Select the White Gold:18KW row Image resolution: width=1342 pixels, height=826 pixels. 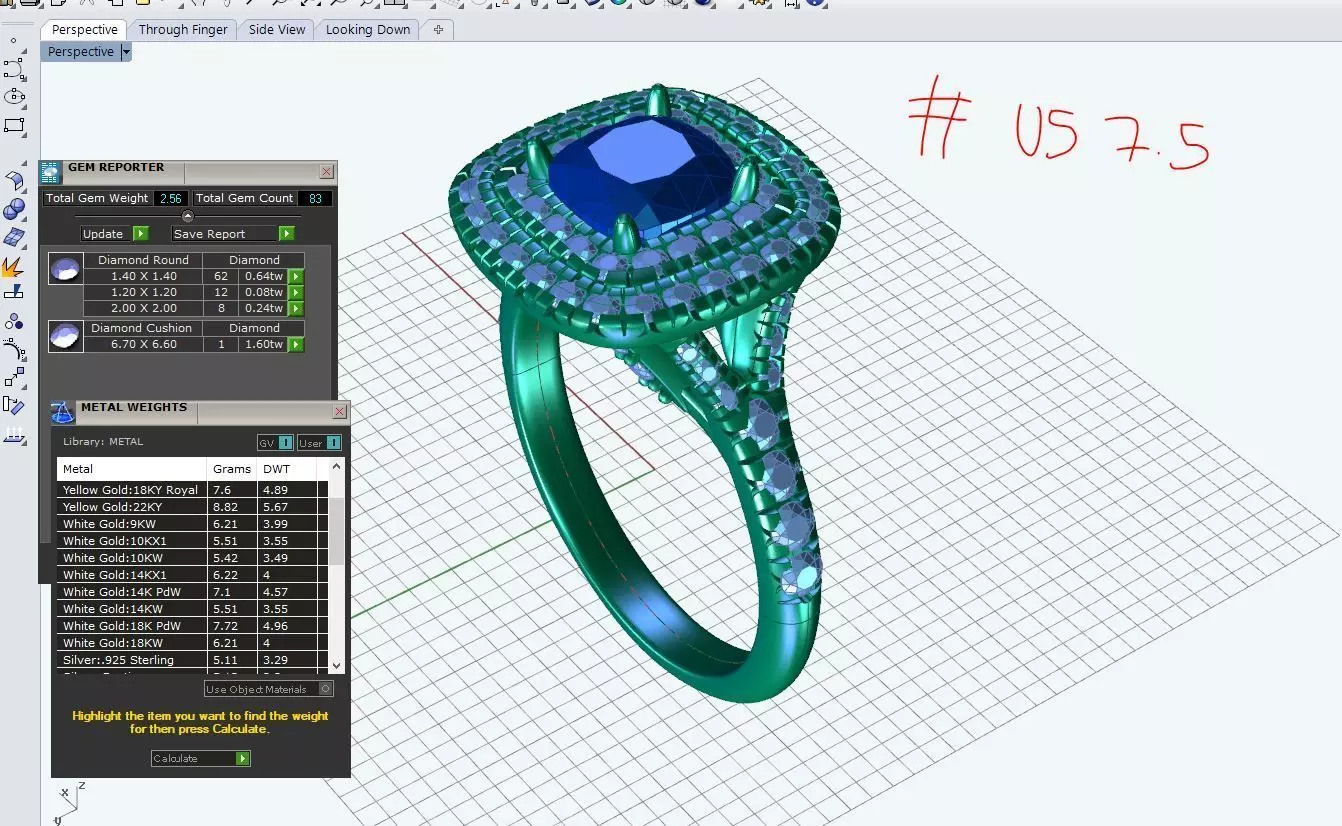point(192,643)
